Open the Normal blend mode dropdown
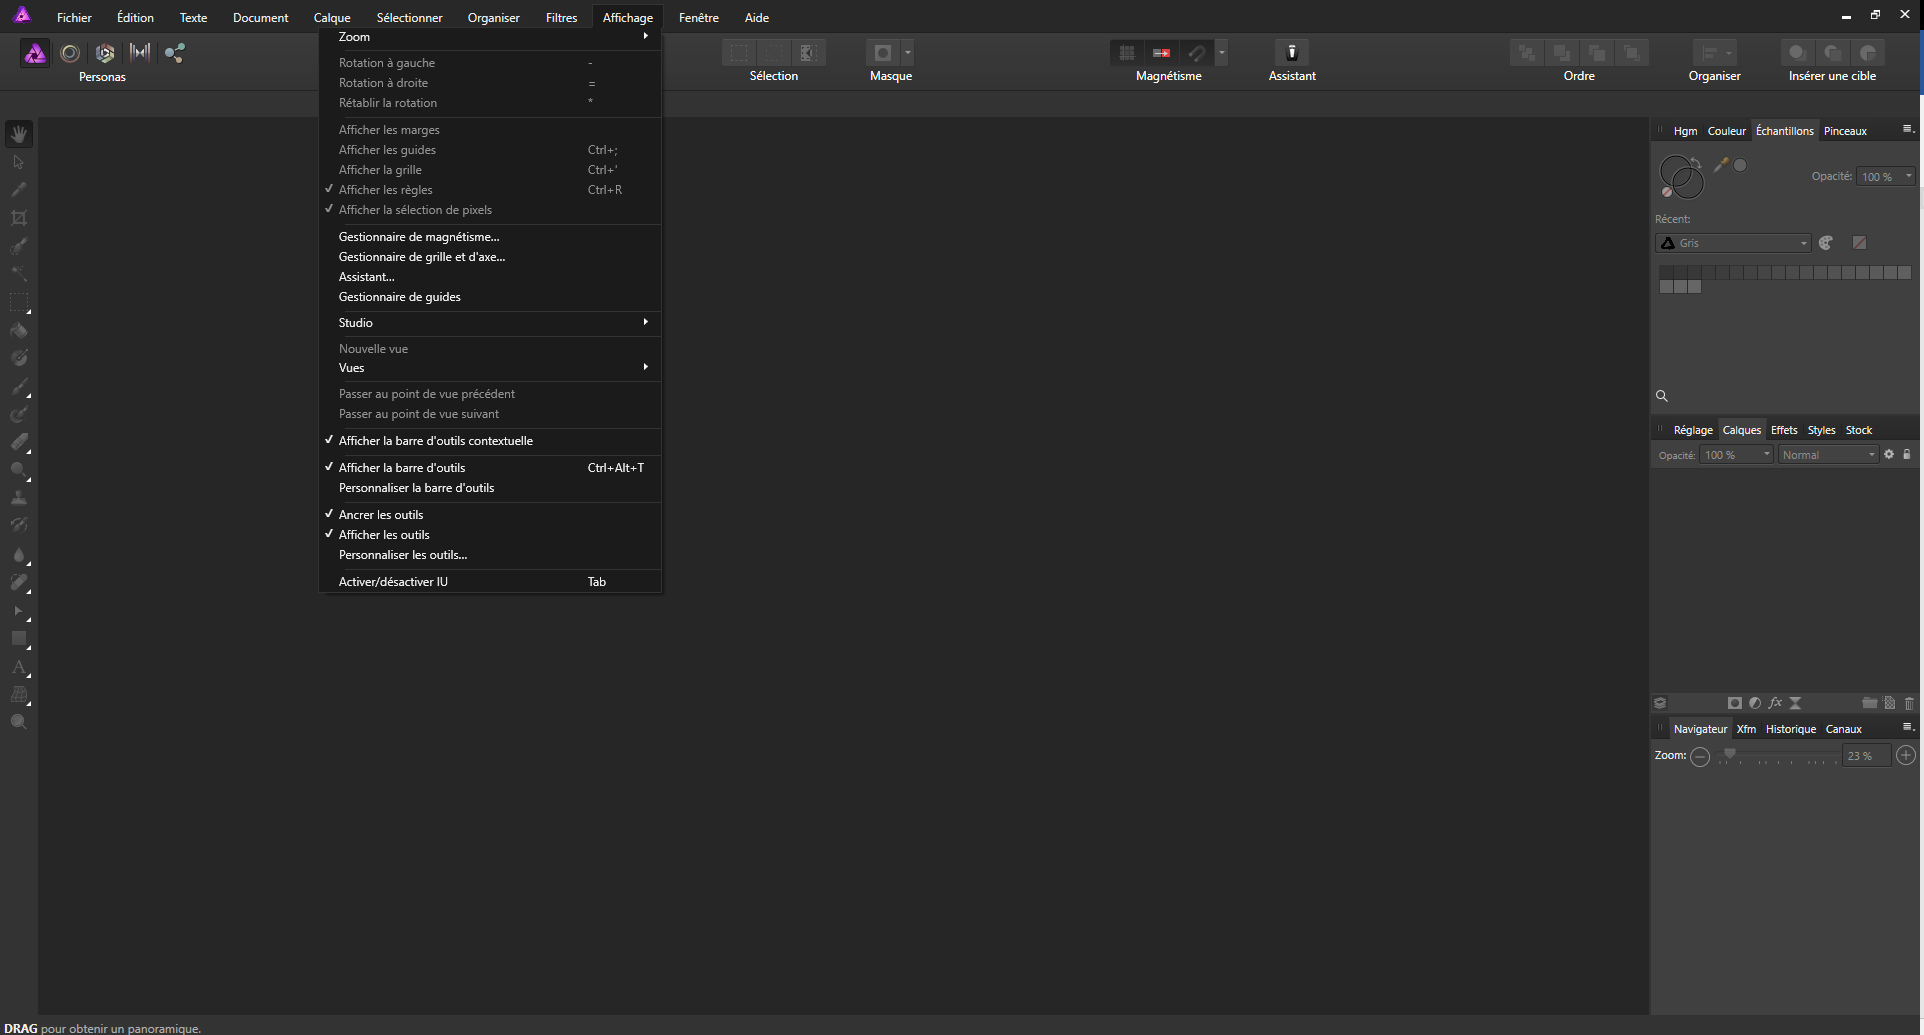The width and height of the screenshot is (1924, 1035). coord(1829,455)
